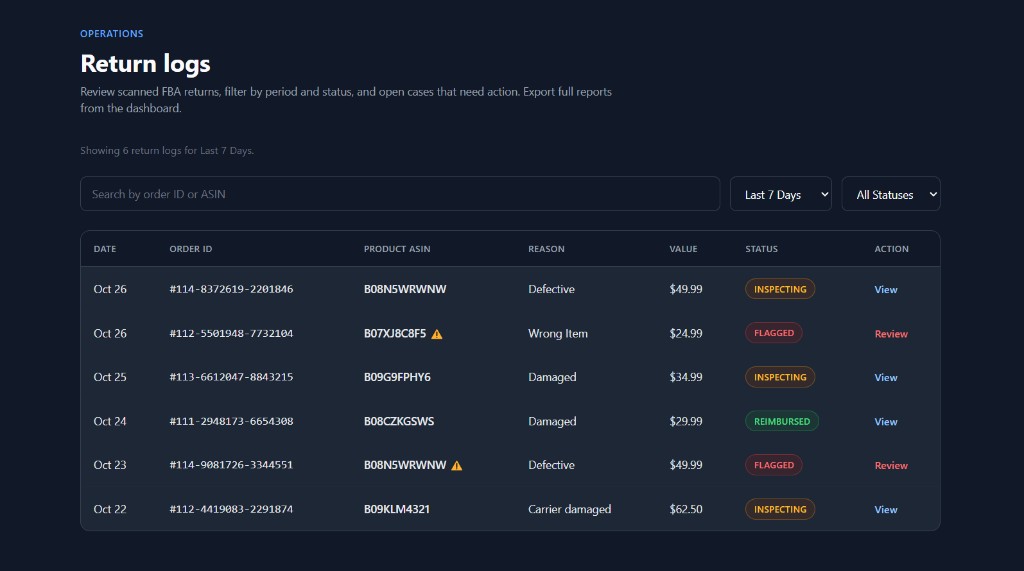Click the Oct 24 date cell
The width and height of the screenshot is (1024, 571).
(110, 421)
